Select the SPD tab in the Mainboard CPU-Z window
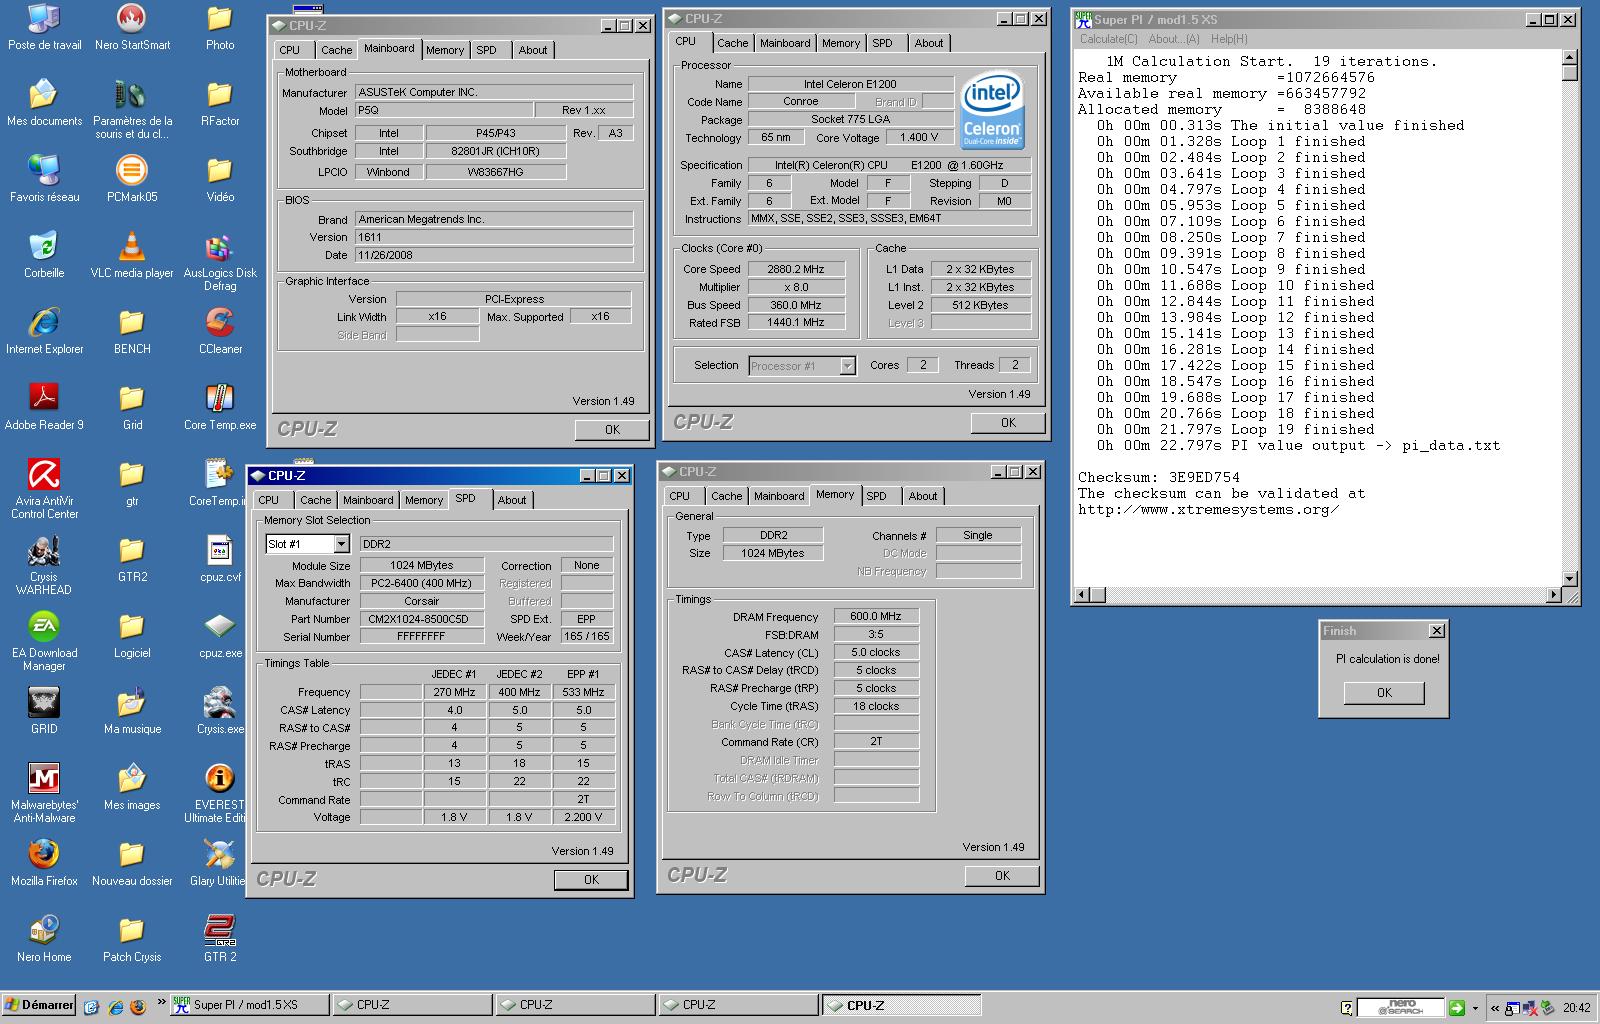This screenshot has width=1600, height=1024. [486, 50]
